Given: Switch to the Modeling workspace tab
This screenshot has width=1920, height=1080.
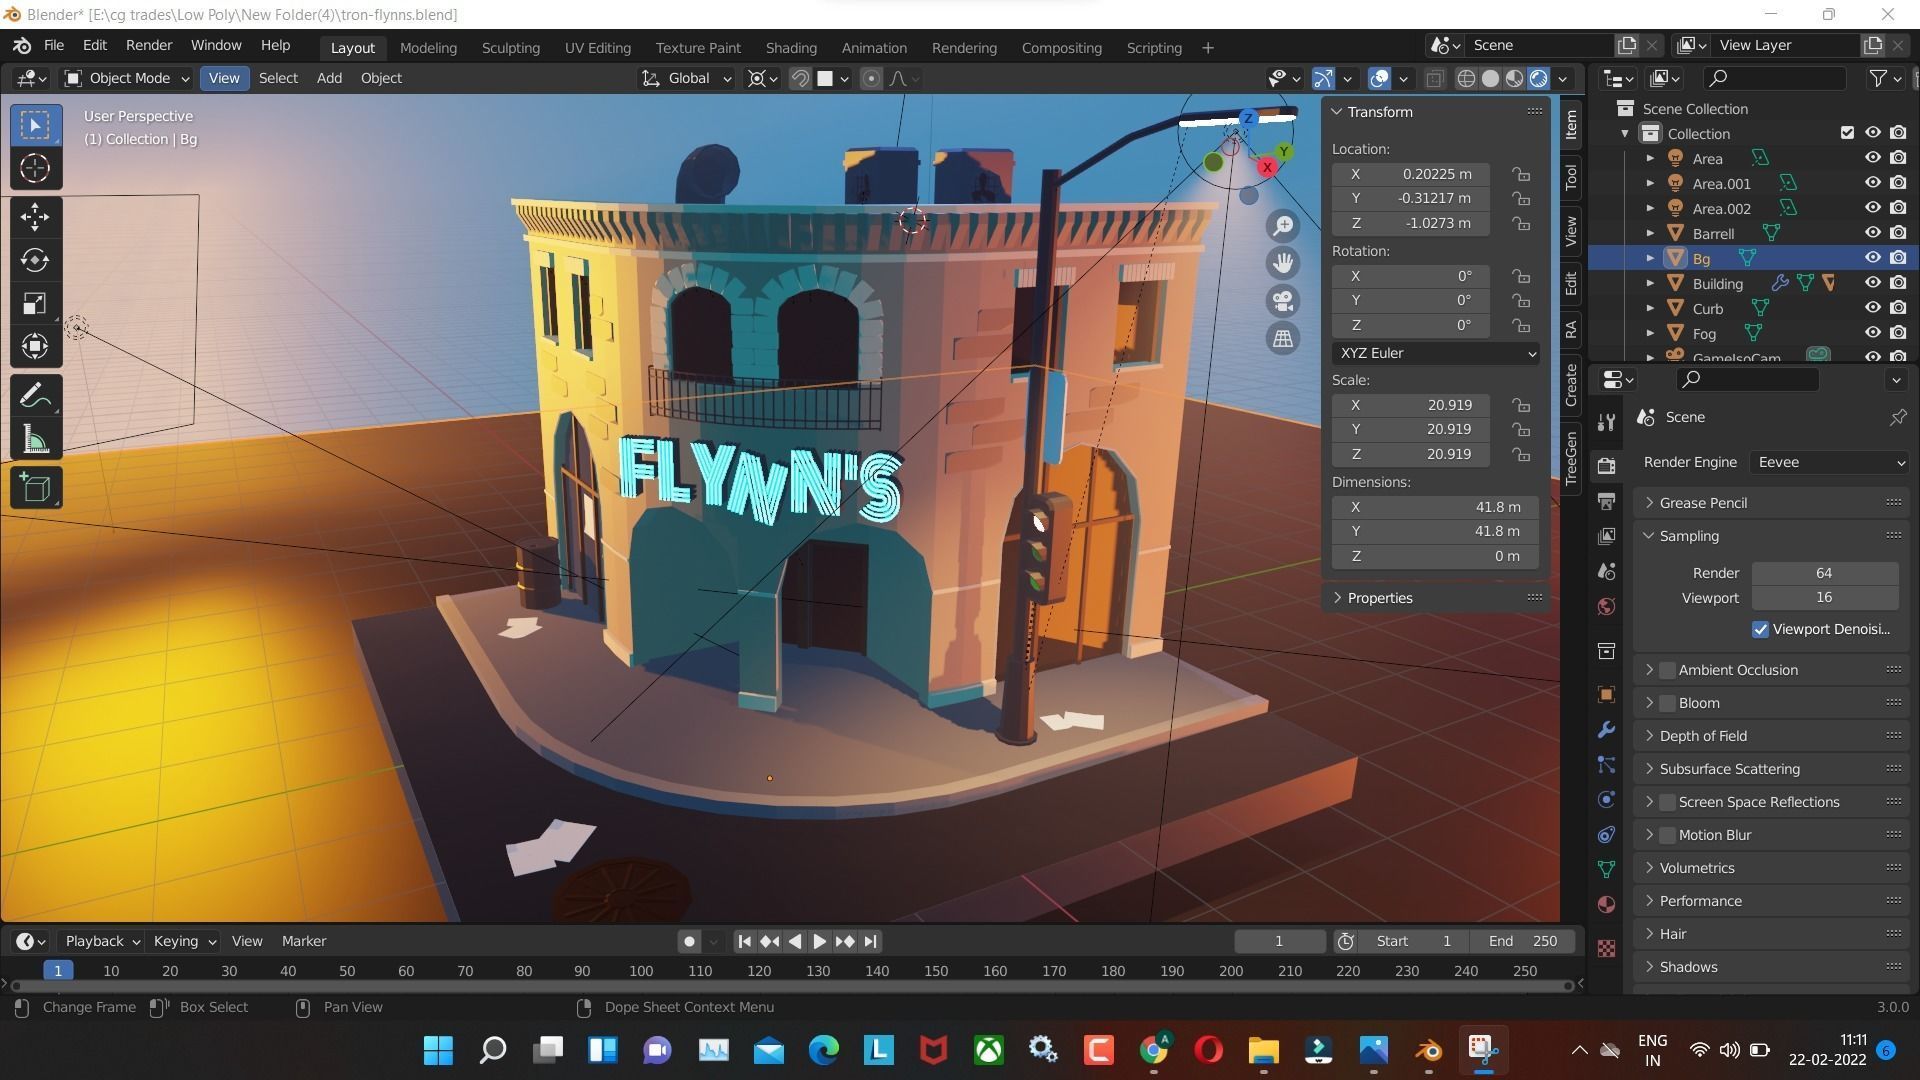Looking at the screenshot, I should pos(428,48).
